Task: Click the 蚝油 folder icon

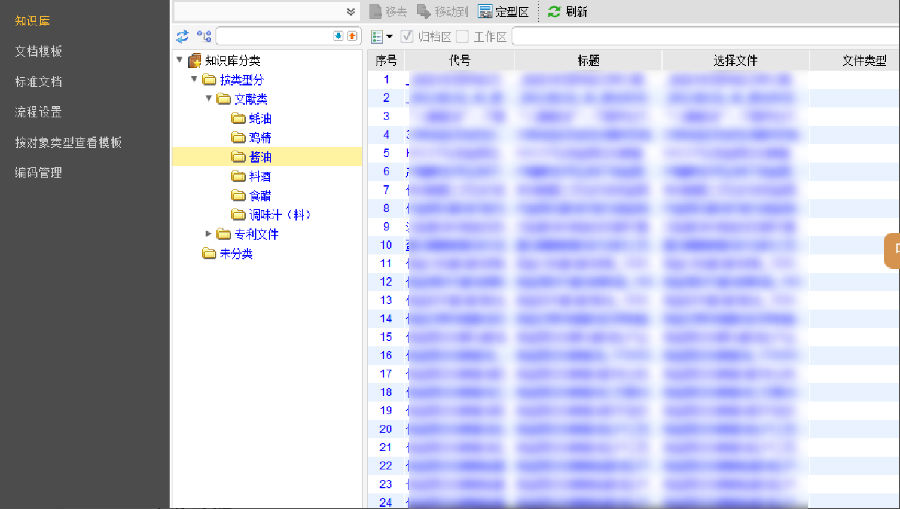Action: [x=238, y=118]
